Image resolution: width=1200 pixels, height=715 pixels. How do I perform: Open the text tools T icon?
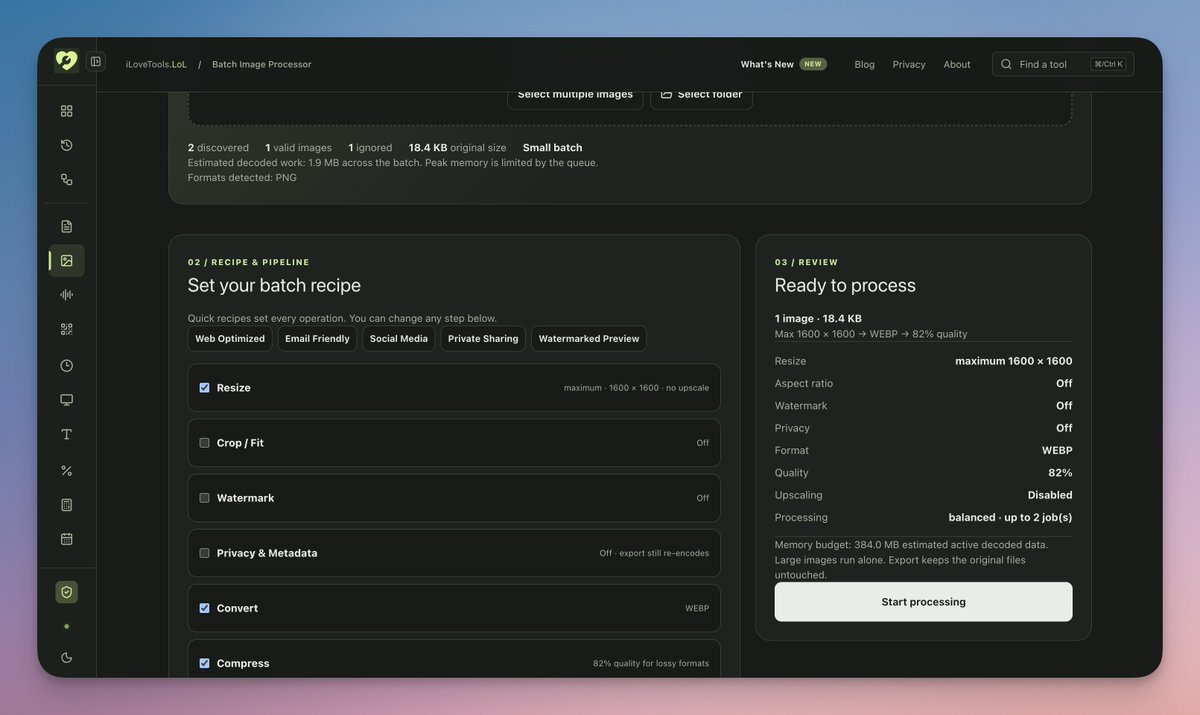pyautogui.click(x=67, y=434)
